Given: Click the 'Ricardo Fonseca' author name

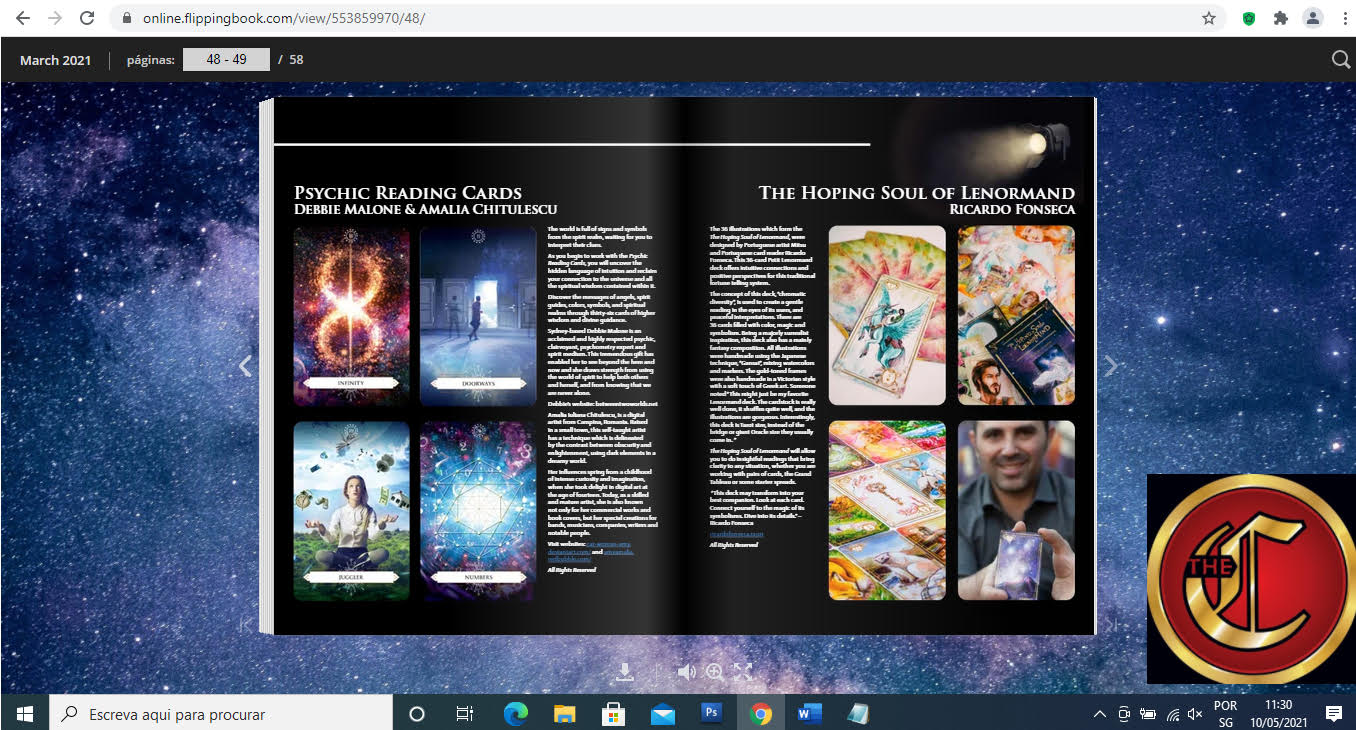Looking at the screenshot, I should coord(1012,209).
